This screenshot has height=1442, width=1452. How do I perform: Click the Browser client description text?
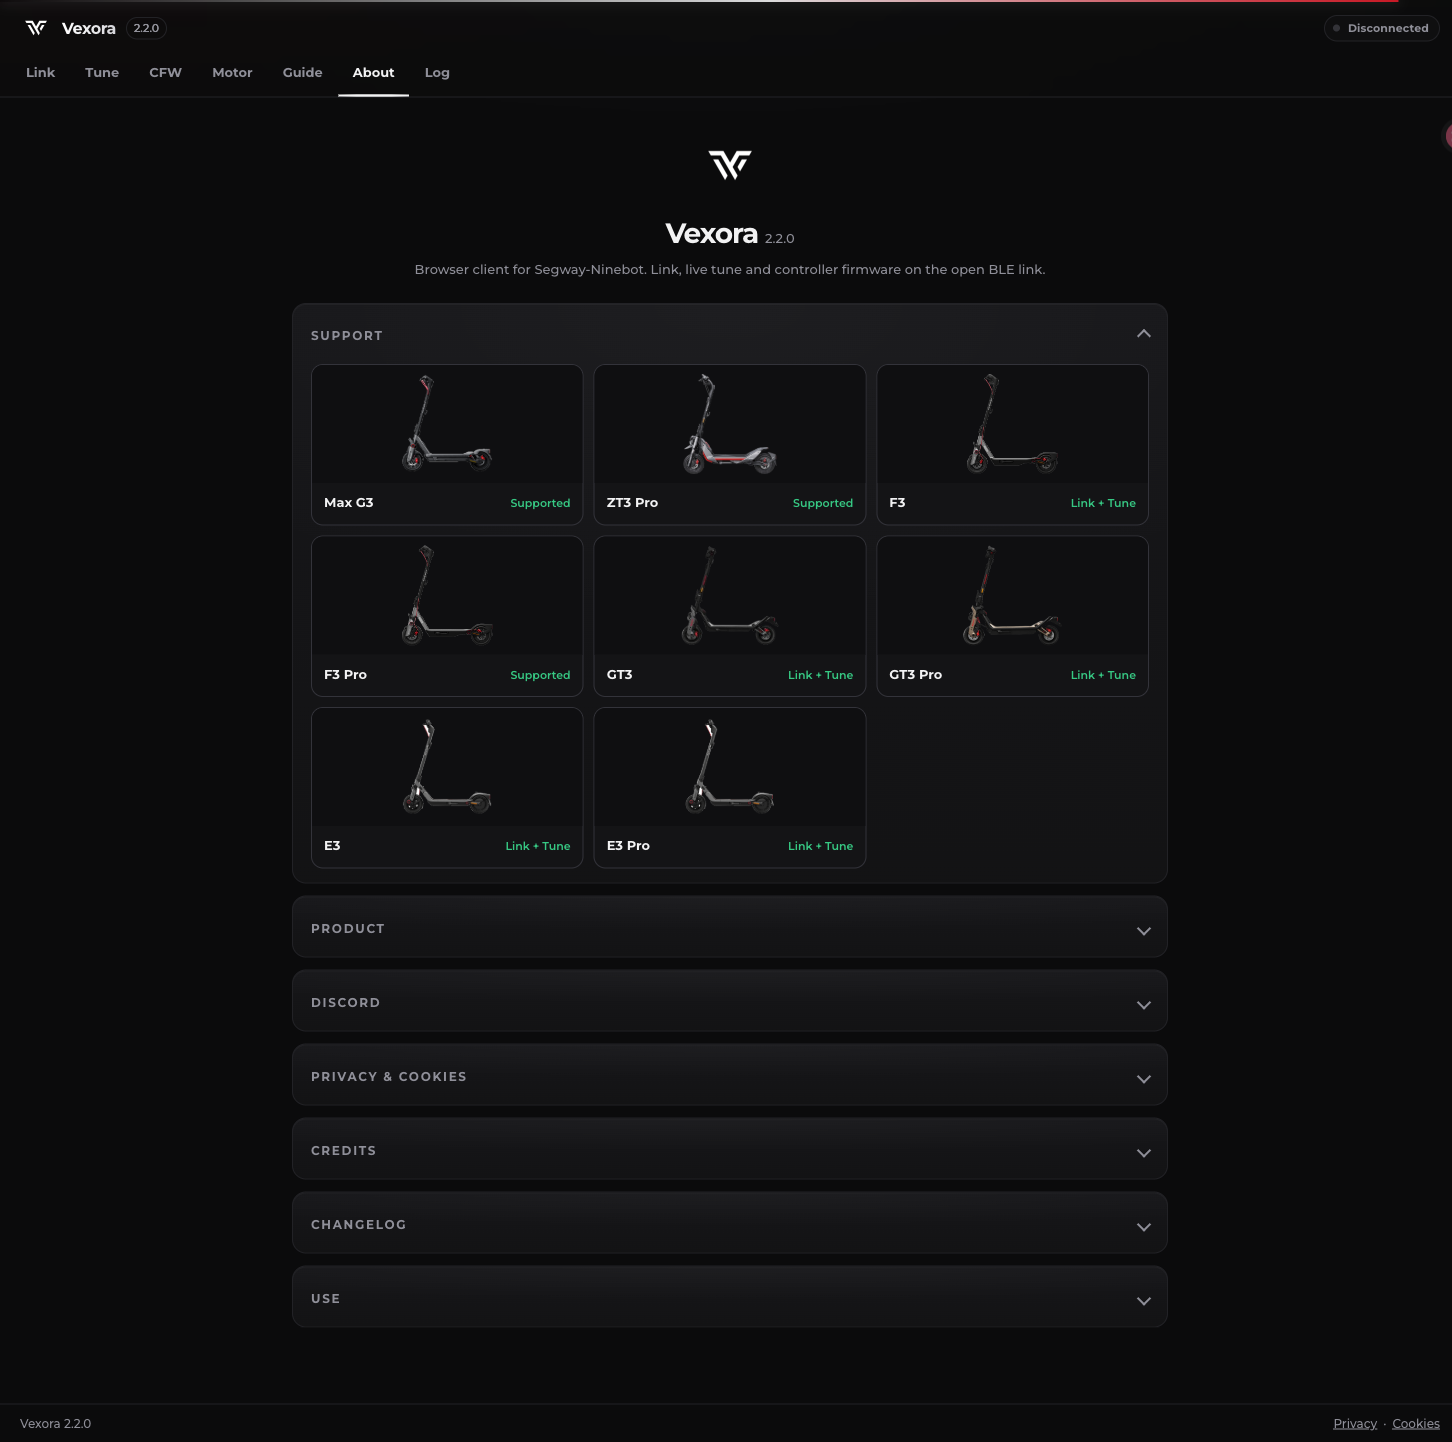pos(730,270)
